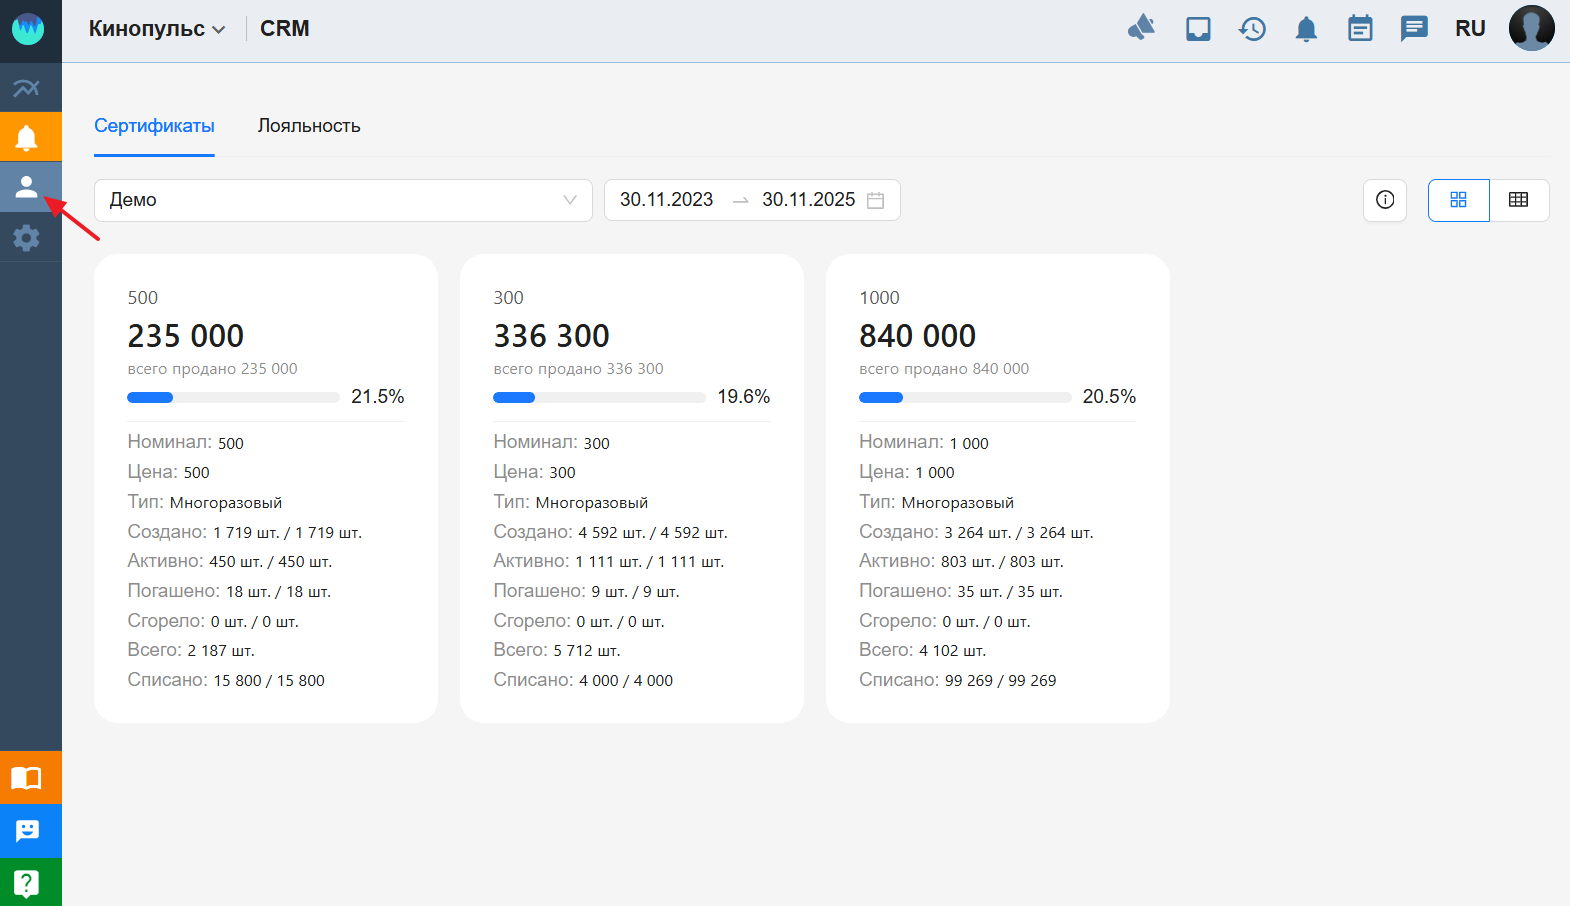
Task: Click the info circle button
Action: coord(1385,200)
